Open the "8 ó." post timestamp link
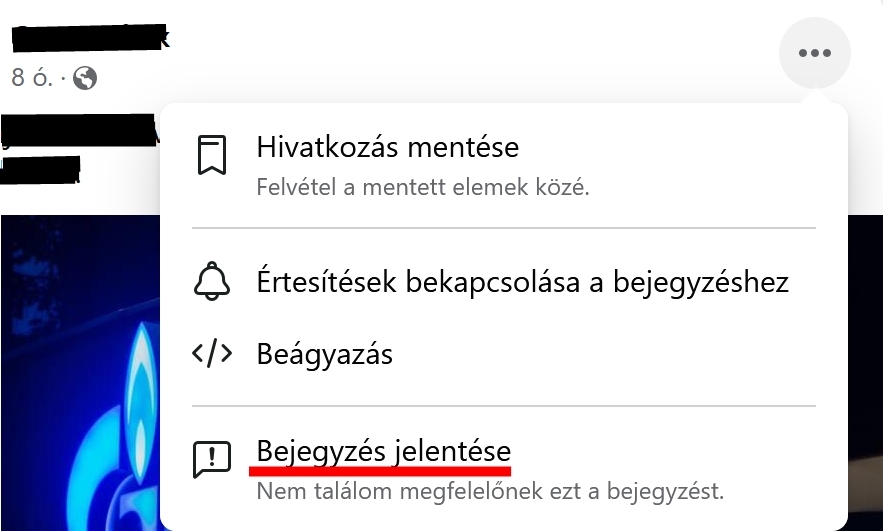 click(x=32, y=78)
